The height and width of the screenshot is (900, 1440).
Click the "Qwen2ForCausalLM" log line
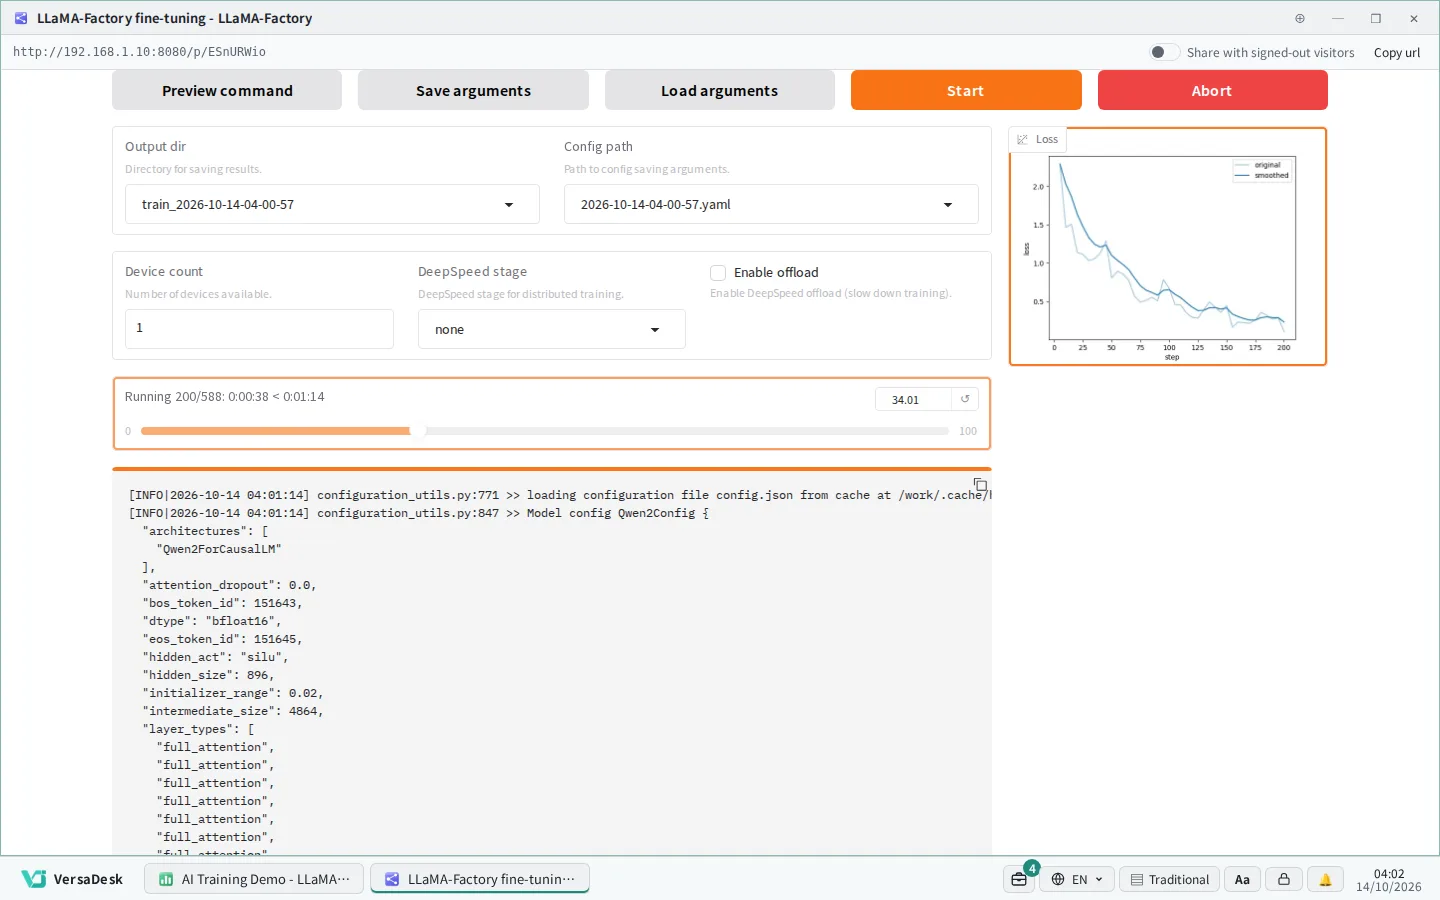tap(219, 549)
